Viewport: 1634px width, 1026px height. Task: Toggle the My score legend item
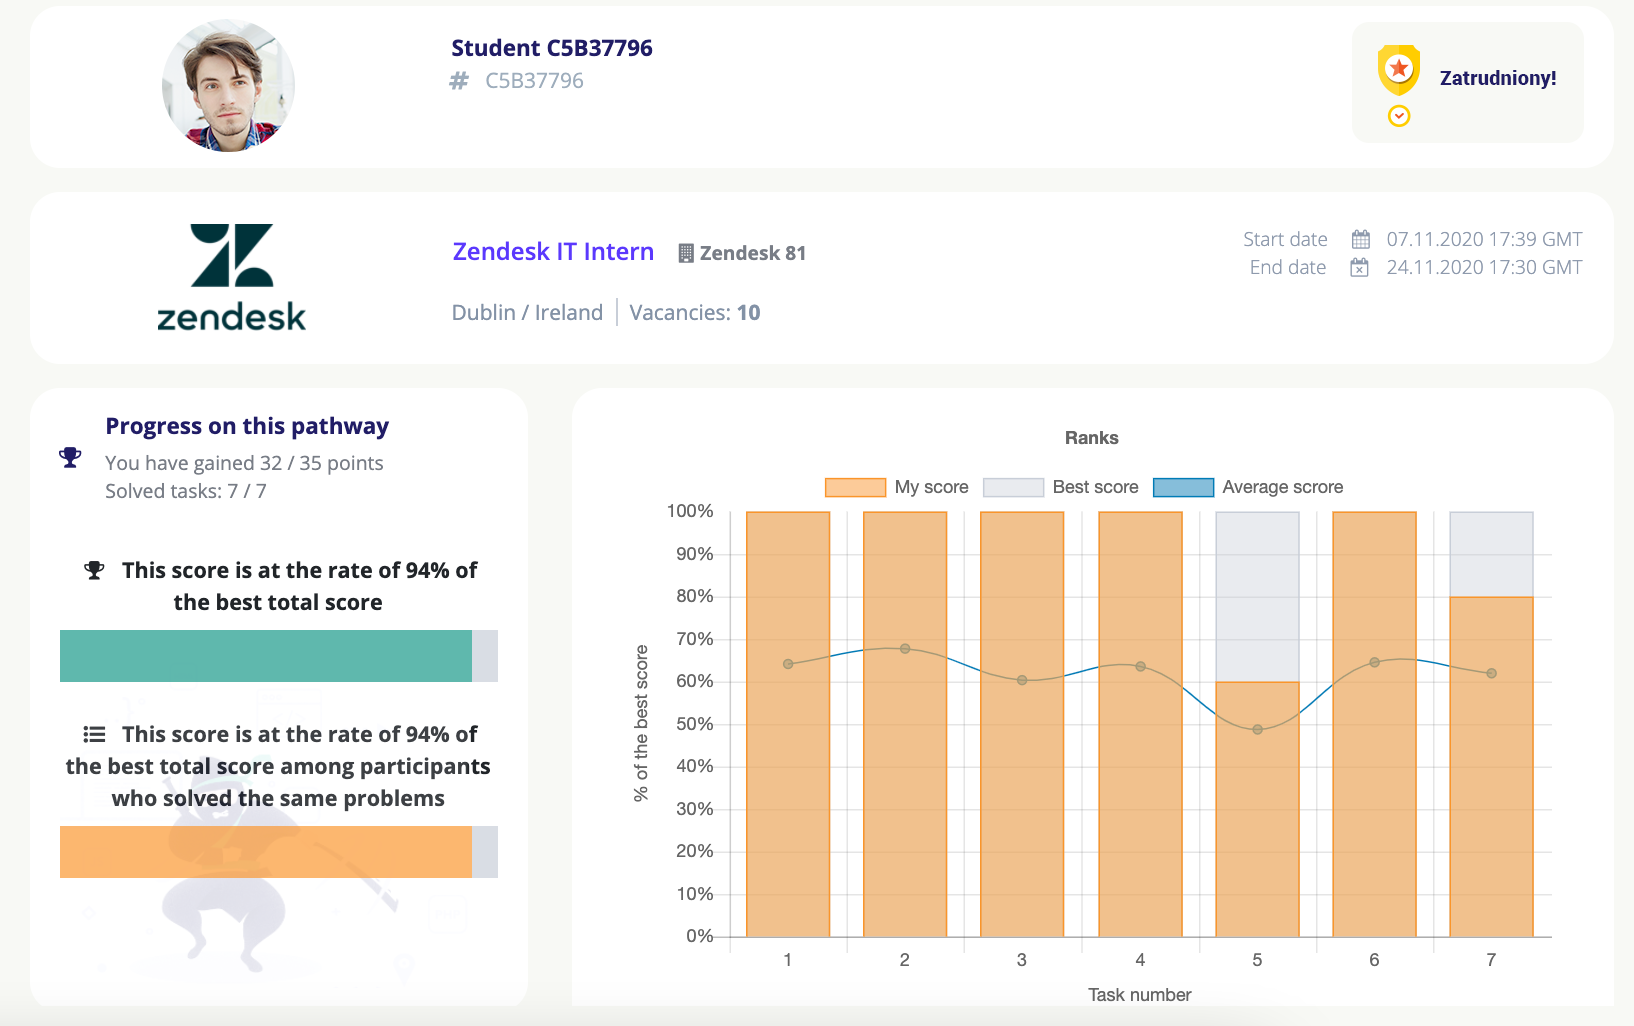897,487
